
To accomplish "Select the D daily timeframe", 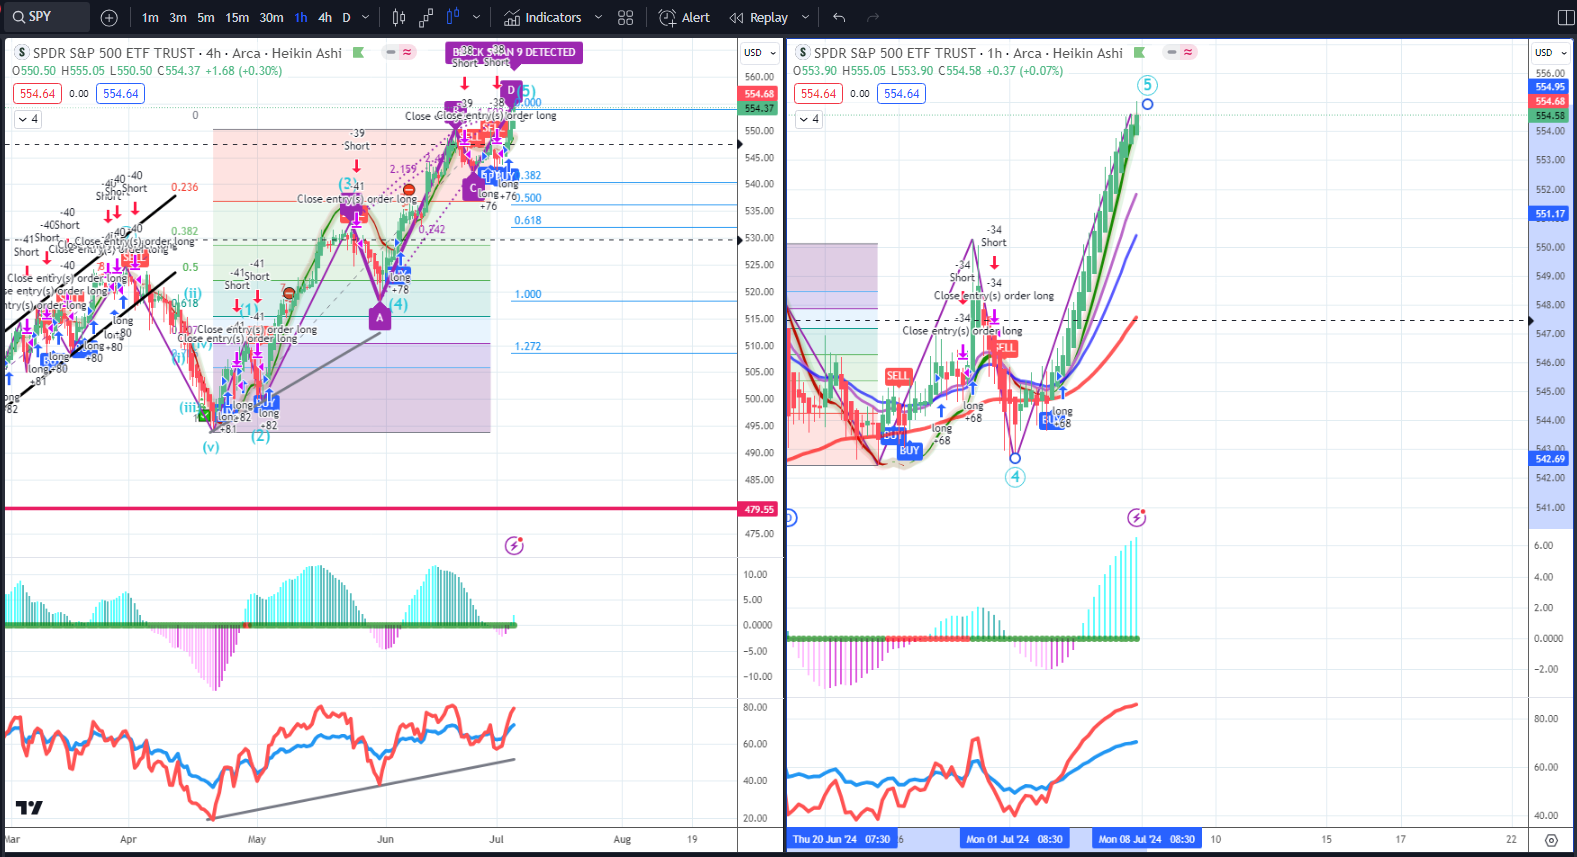I will pyautogui.click(x=347, y=18).
